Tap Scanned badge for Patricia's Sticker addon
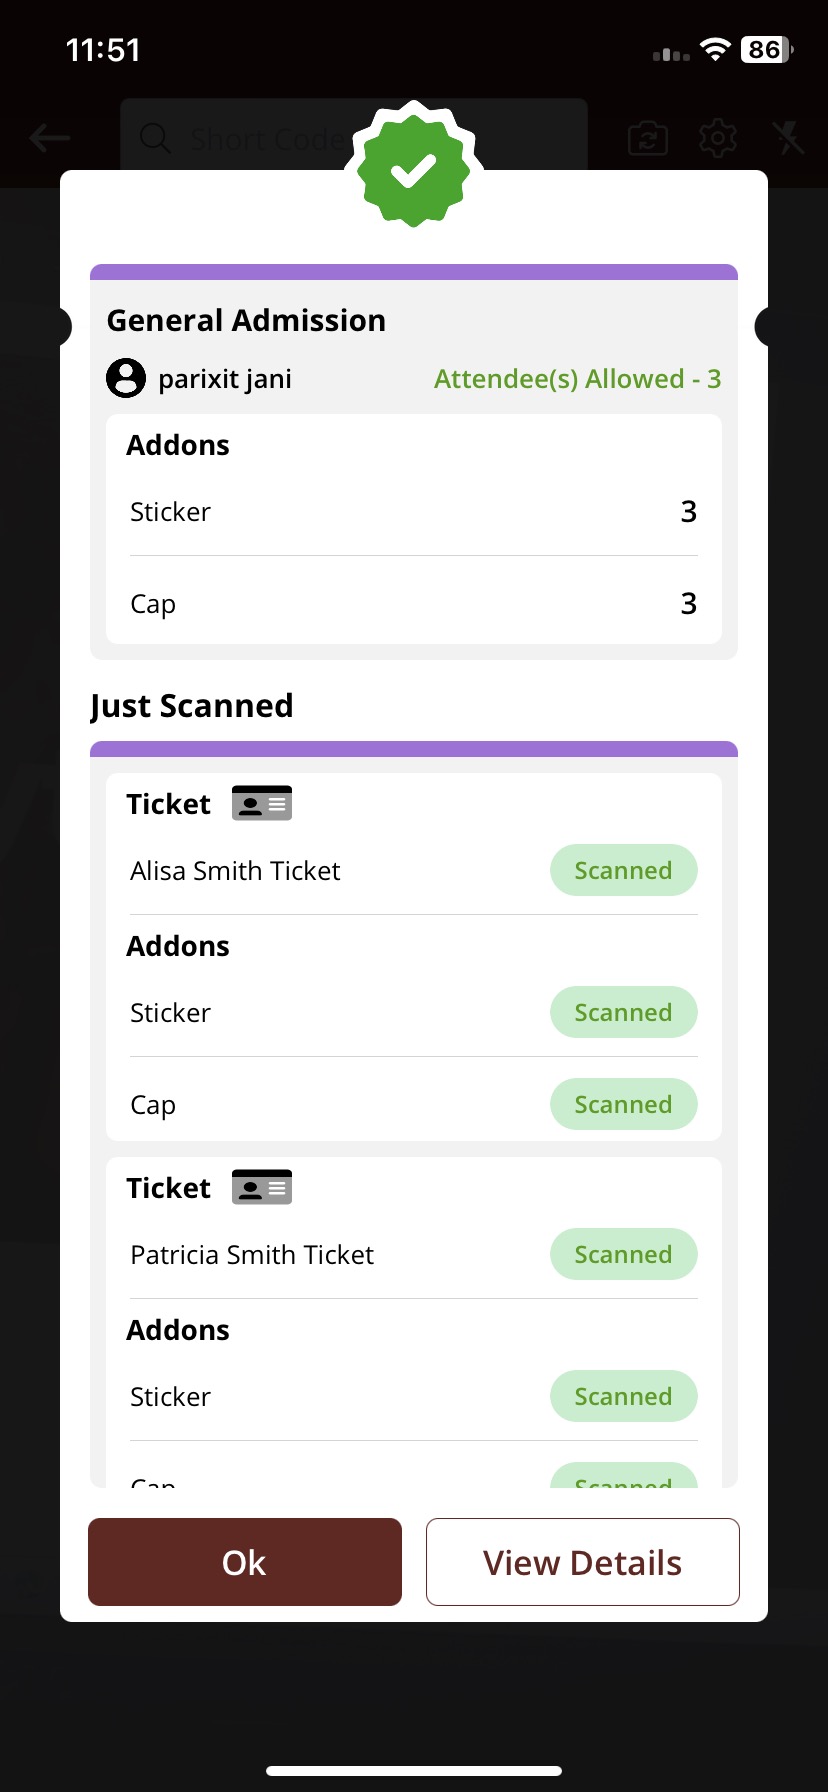The height and width of the screenshot is (1792, 828). point(624,1396)
